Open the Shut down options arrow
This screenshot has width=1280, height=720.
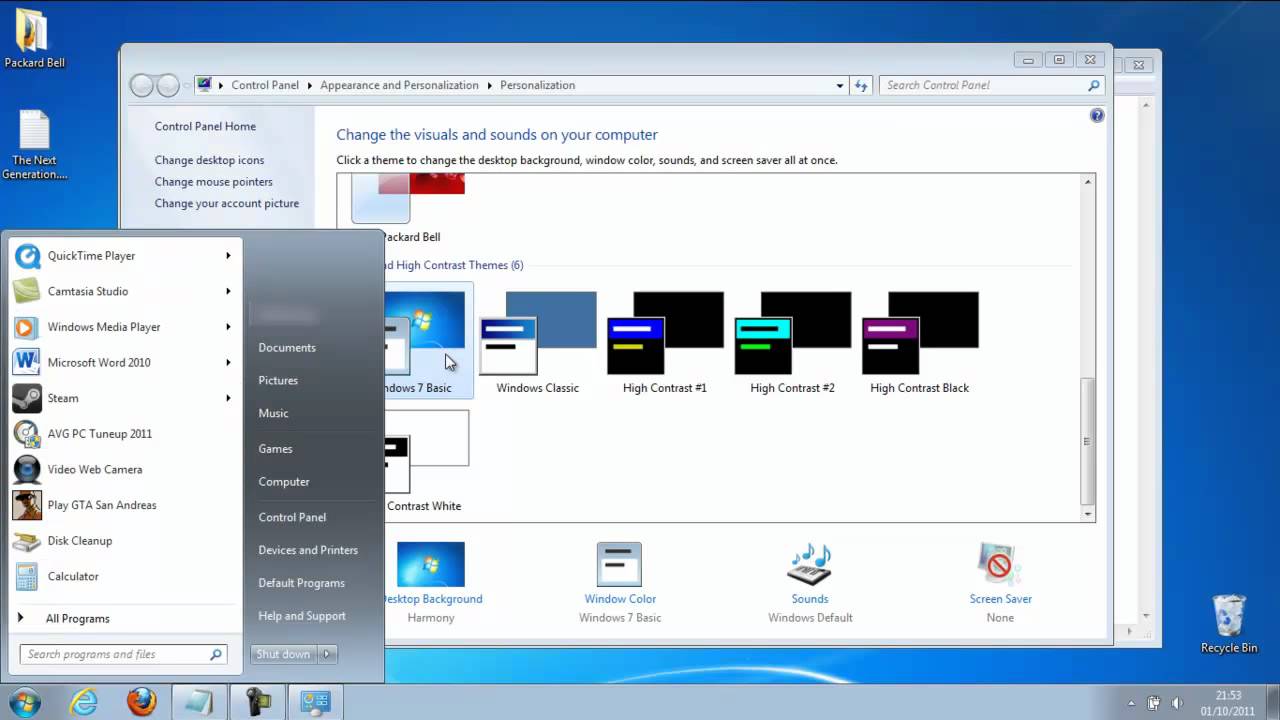[x=327, y=654]
